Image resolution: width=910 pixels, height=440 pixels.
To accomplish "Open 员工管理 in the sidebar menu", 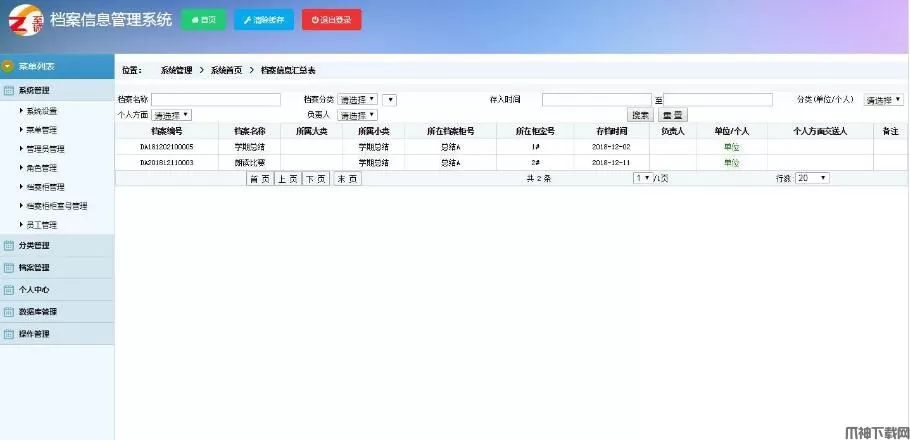I will 41,225.
